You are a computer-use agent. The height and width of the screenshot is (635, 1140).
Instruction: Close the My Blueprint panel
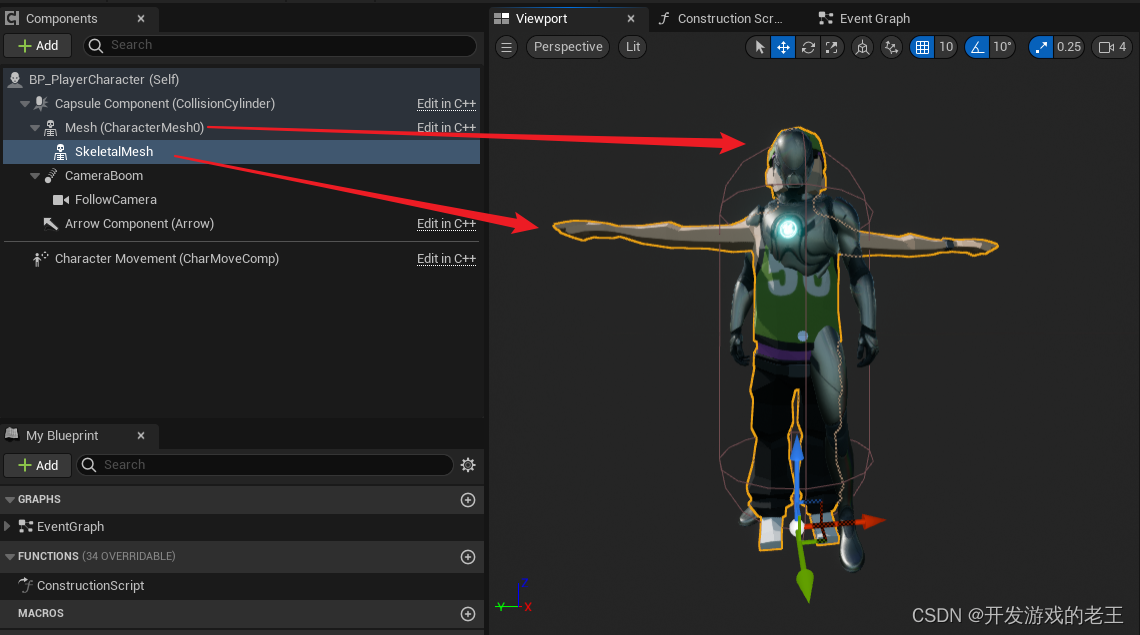pyautogui.click(x=141, y=436)
